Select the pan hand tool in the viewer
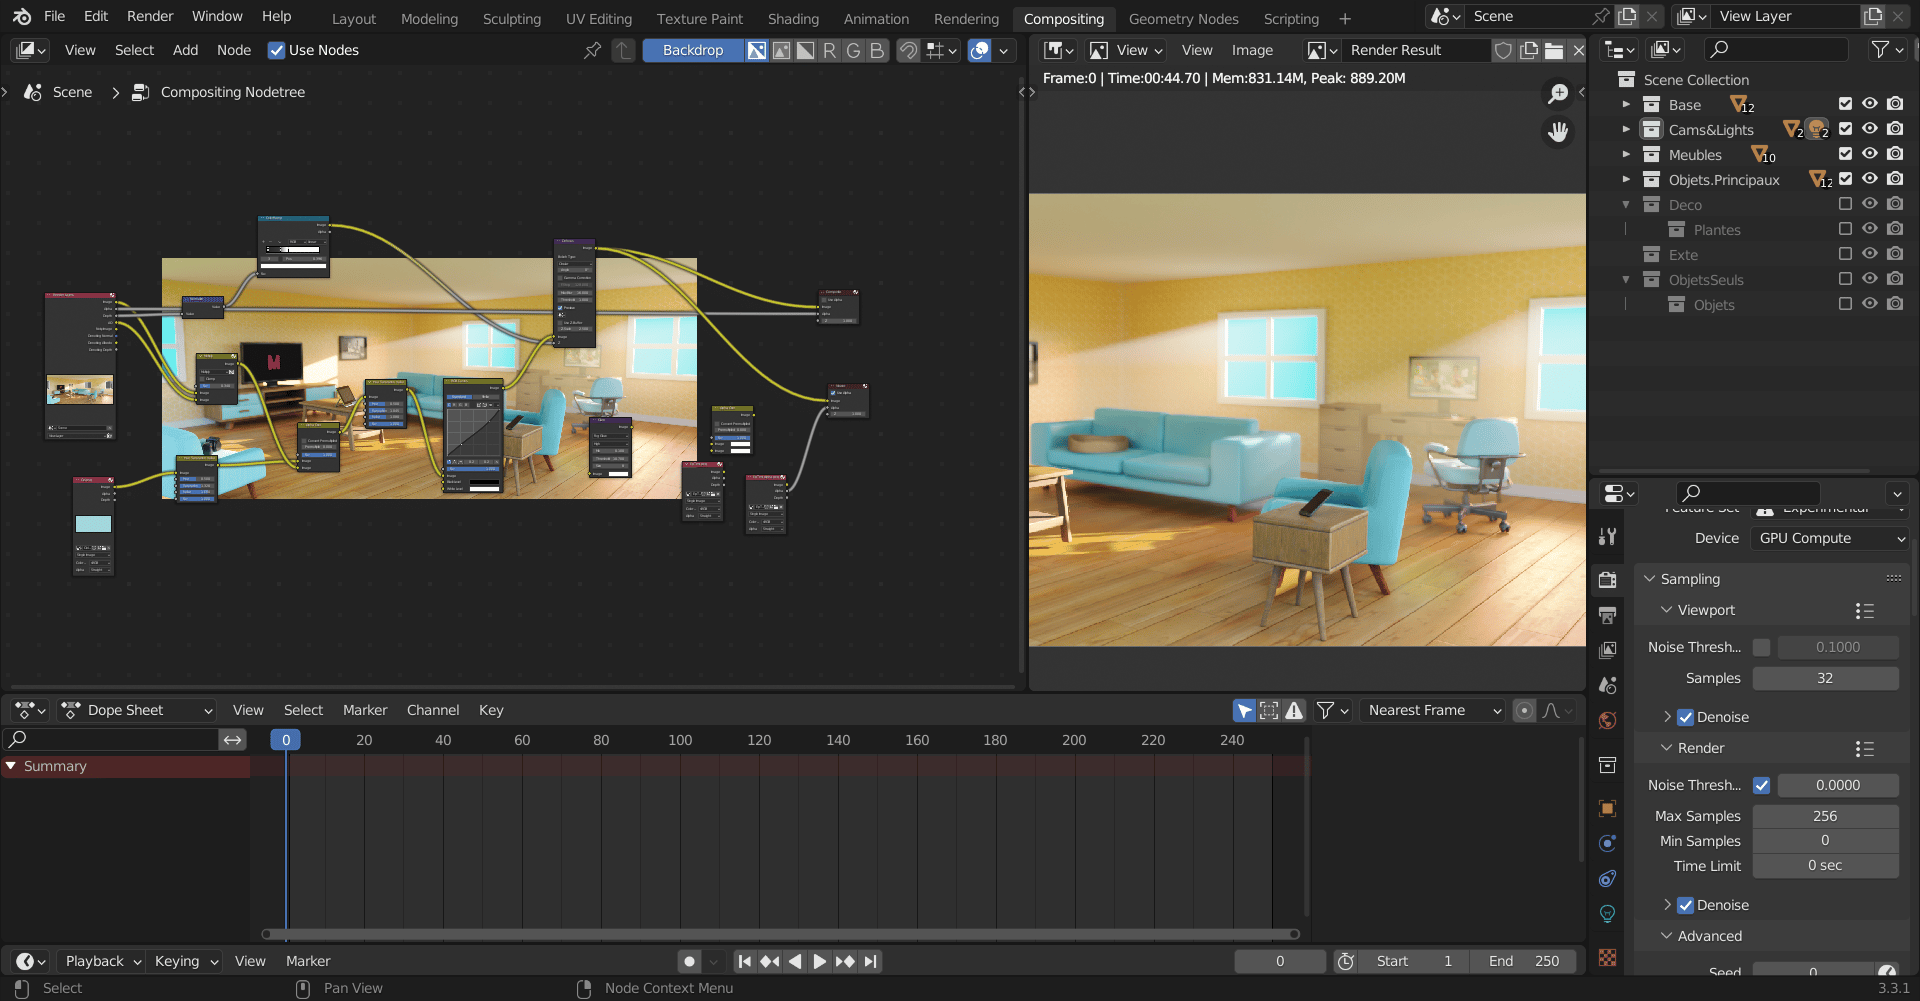Viewport: 1920px width, 1001px height. (x=1558, y=132)
